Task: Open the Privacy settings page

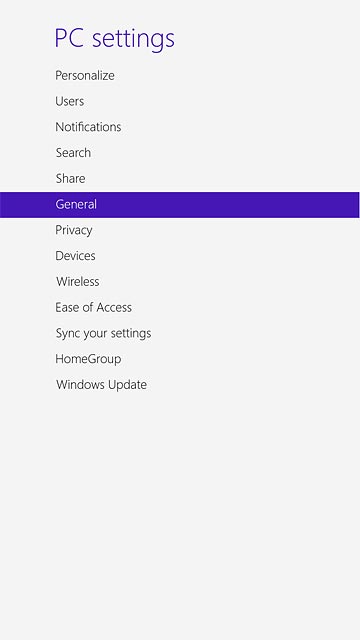Action: pos(74,230)
